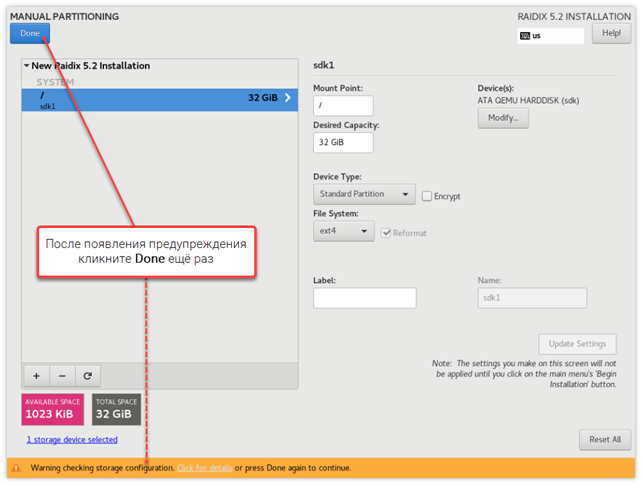Click the reload storage configuration icon
Screen dimensions: 642x485
point(88,376)
